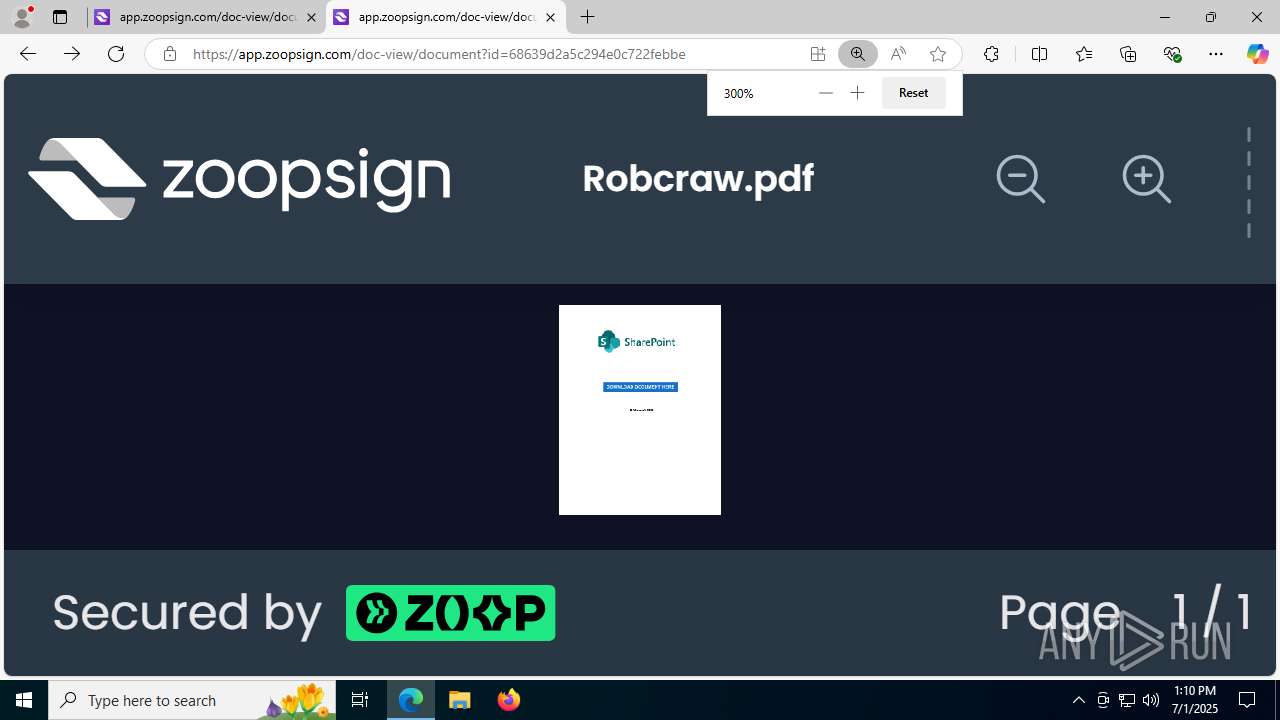Increase browser zoom with plus button
The height and width of the screenshot is (720, 1280).
[857, 93]
